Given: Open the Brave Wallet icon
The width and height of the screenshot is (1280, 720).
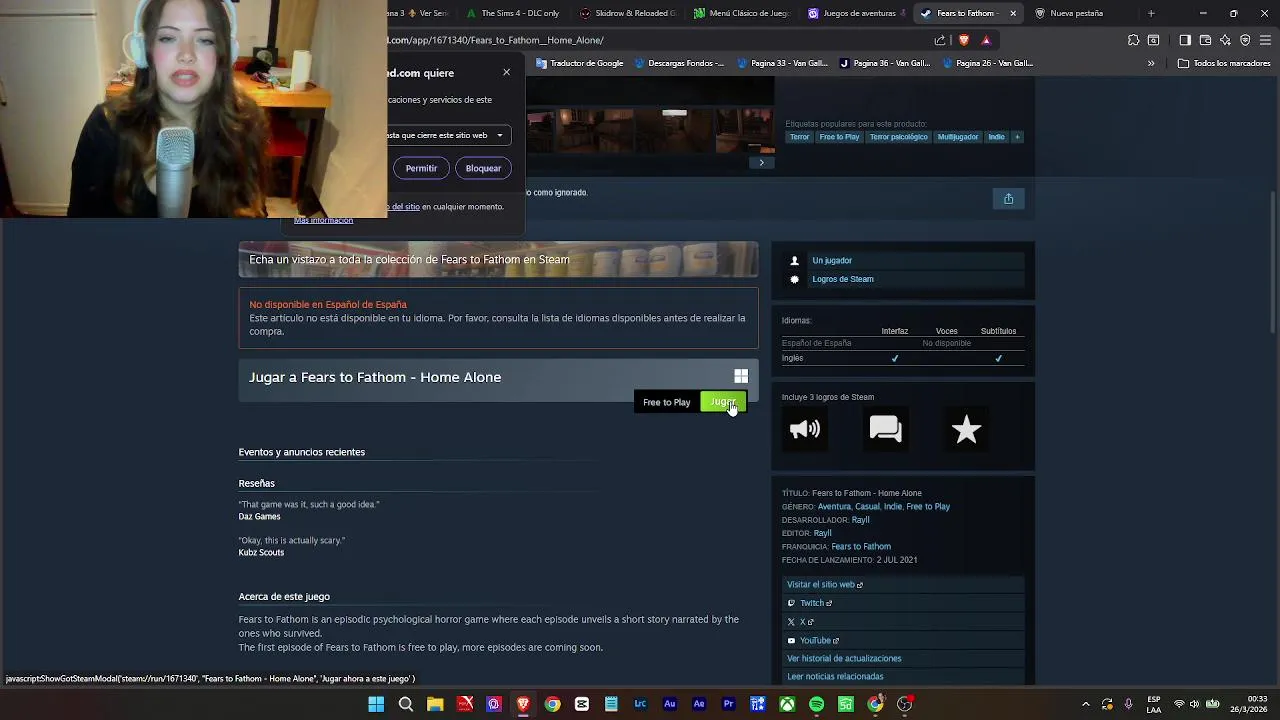Looking at the screenshot, I should (x=1205, y=40).
